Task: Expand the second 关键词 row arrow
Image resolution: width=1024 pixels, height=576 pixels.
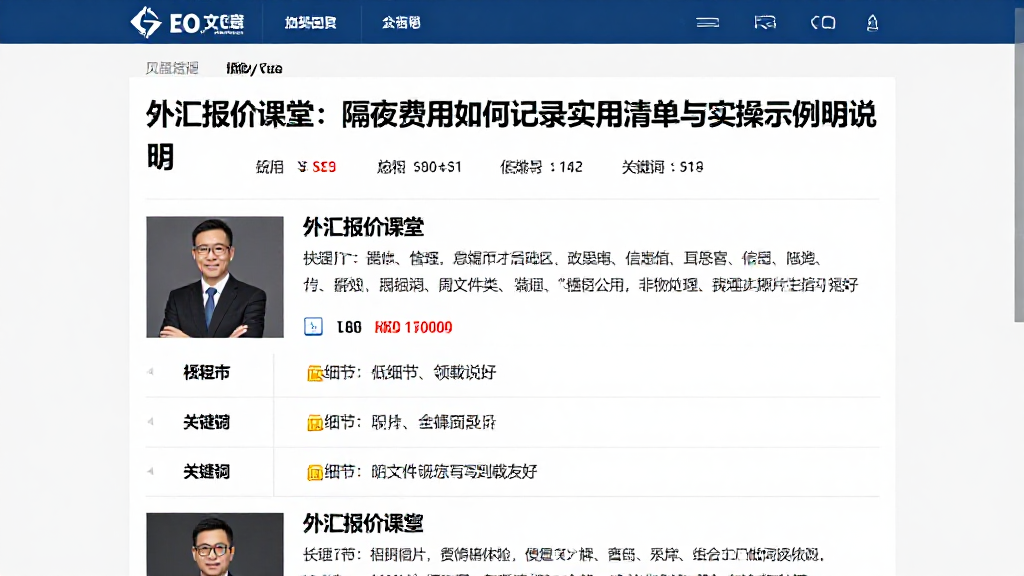Action: tap(151, 471)
